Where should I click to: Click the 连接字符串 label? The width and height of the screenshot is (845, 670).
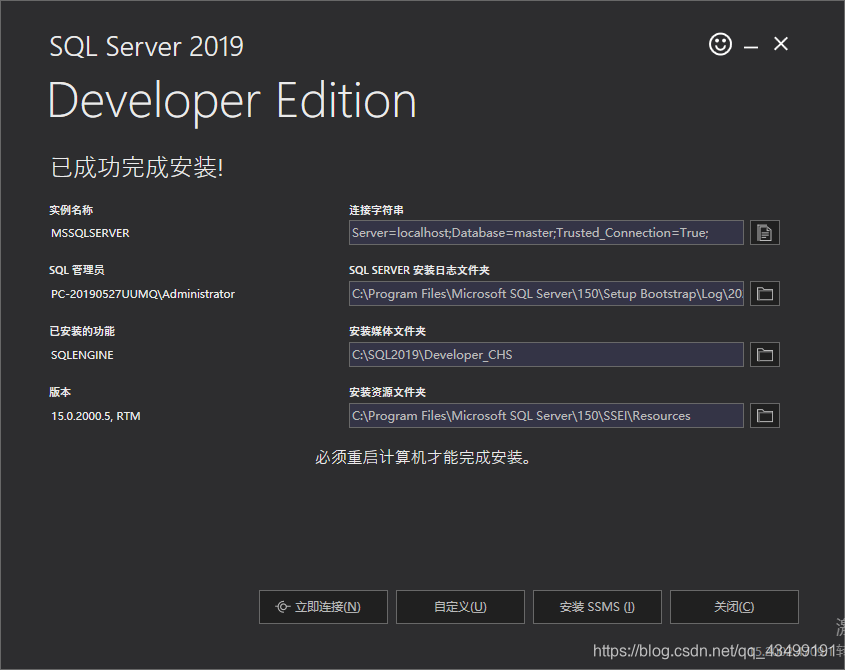(x=376, y=210)
